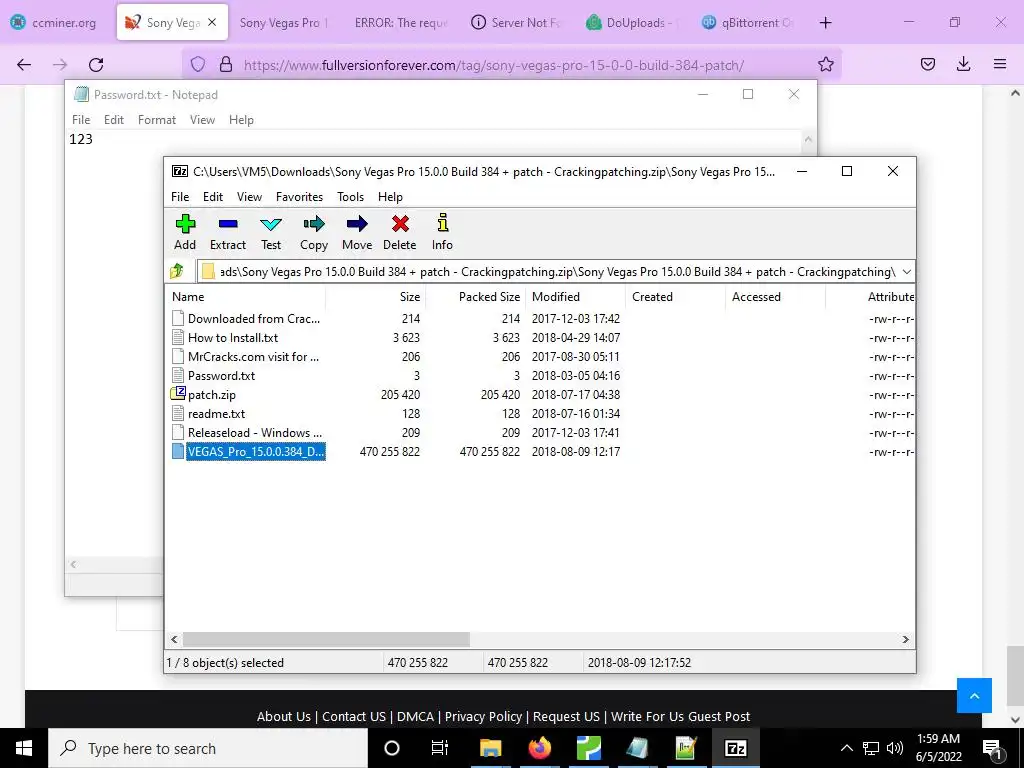Image resolution: width=1024 pixels, height=768 pixels.
Task: Run Test on the archive in 7-Zip
Action: pos(271,232)
